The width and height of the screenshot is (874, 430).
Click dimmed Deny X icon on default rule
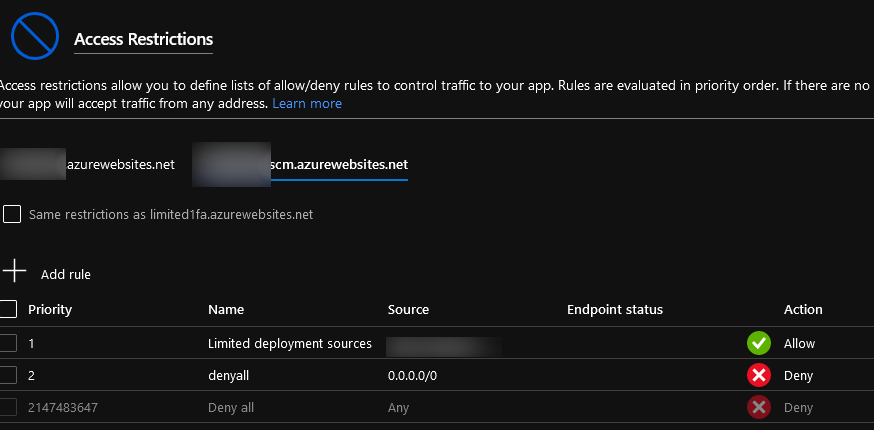pos(758,408)
